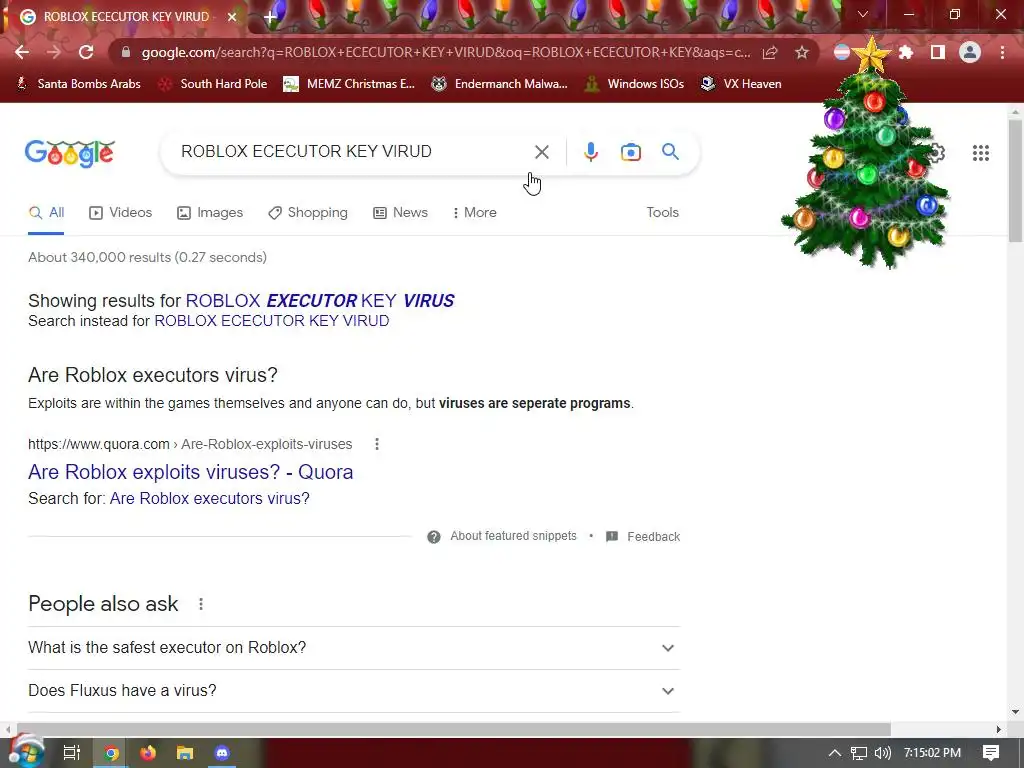Open South Hard Pole bookmark
The height and width of the screenshot is (768, 1024).
(x=214, y=84)
